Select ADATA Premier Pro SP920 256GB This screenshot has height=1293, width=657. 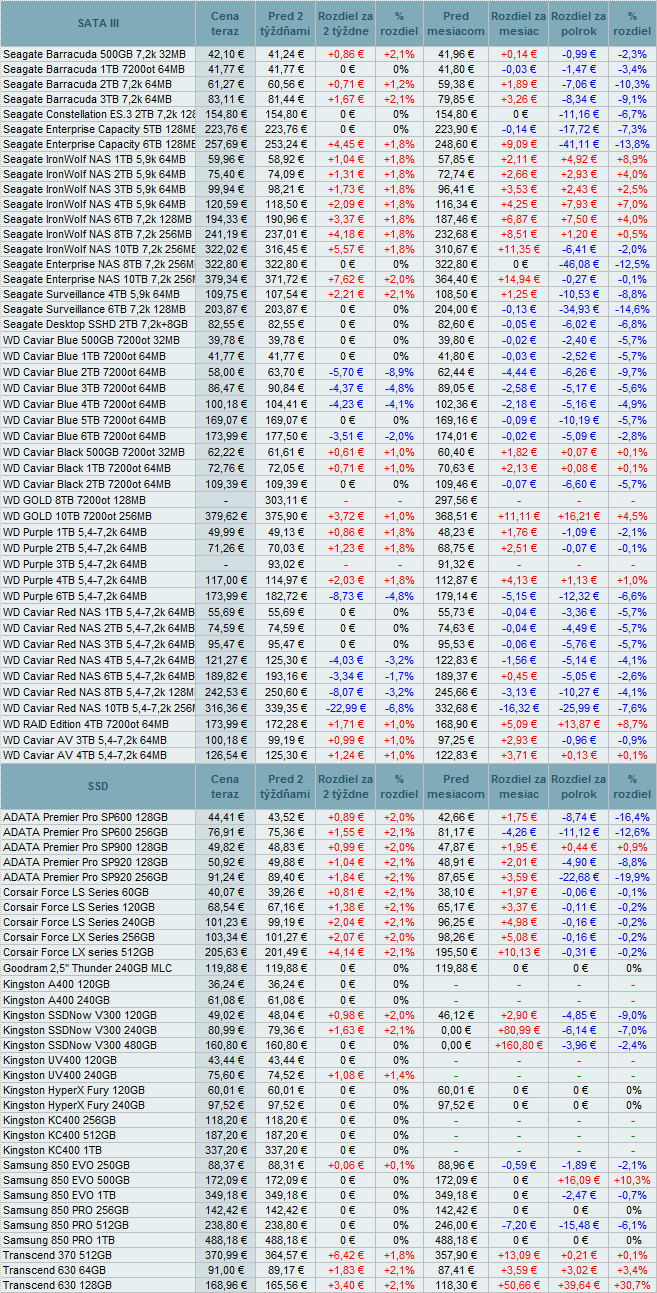click(x=86, y=877)
